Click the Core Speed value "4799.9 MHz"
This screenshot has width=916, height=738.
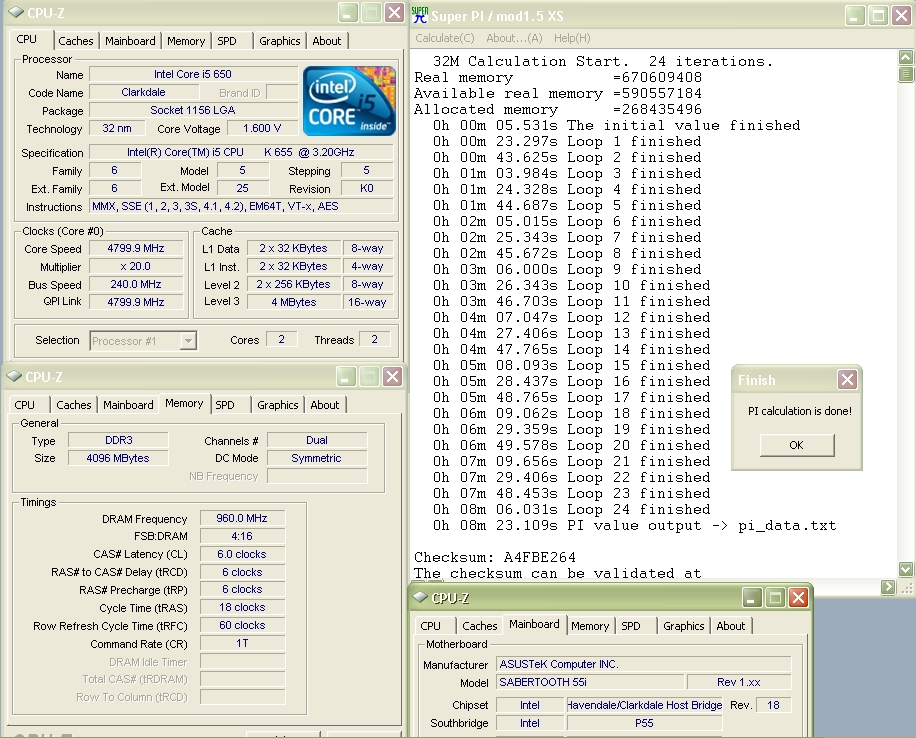(x=136, y=248)
